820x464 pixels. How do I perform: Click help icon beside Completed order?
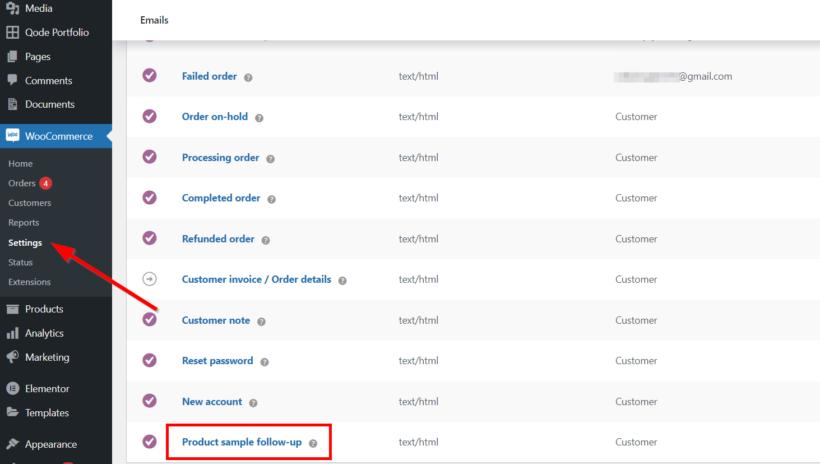click(271, 199)
